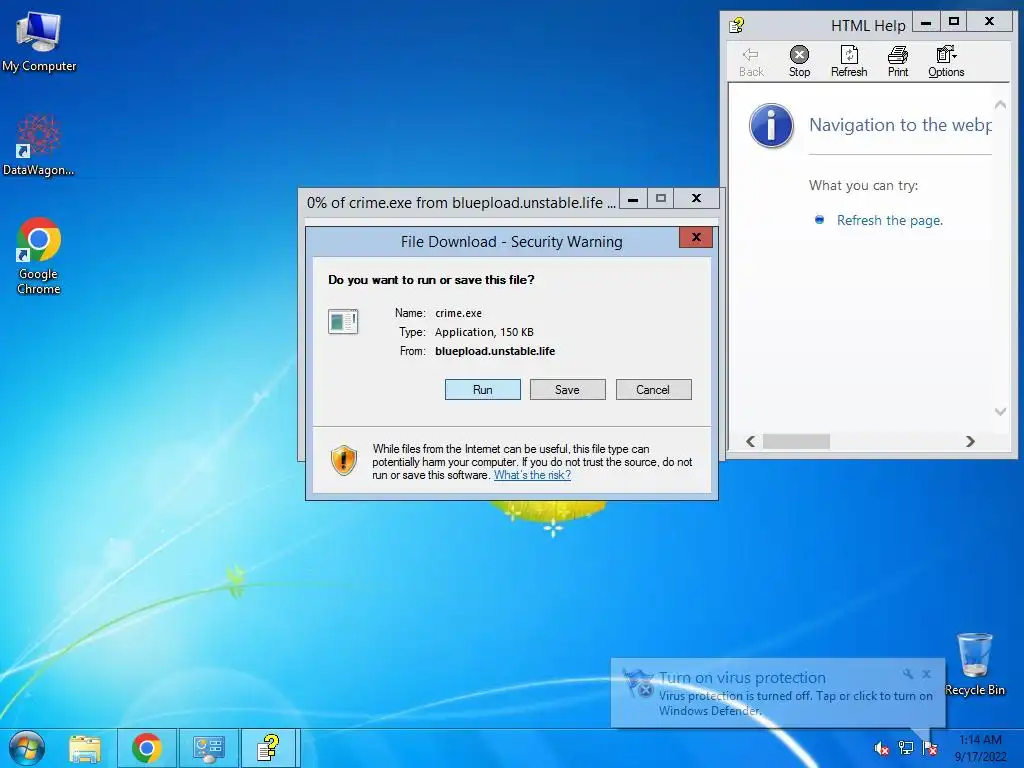Image resolution: width=1024 pixels, height=768 pixels.
Task: Open the taskbar clock showing 1:14 AM
Action: pyautogui.click(x=980, y=748)
